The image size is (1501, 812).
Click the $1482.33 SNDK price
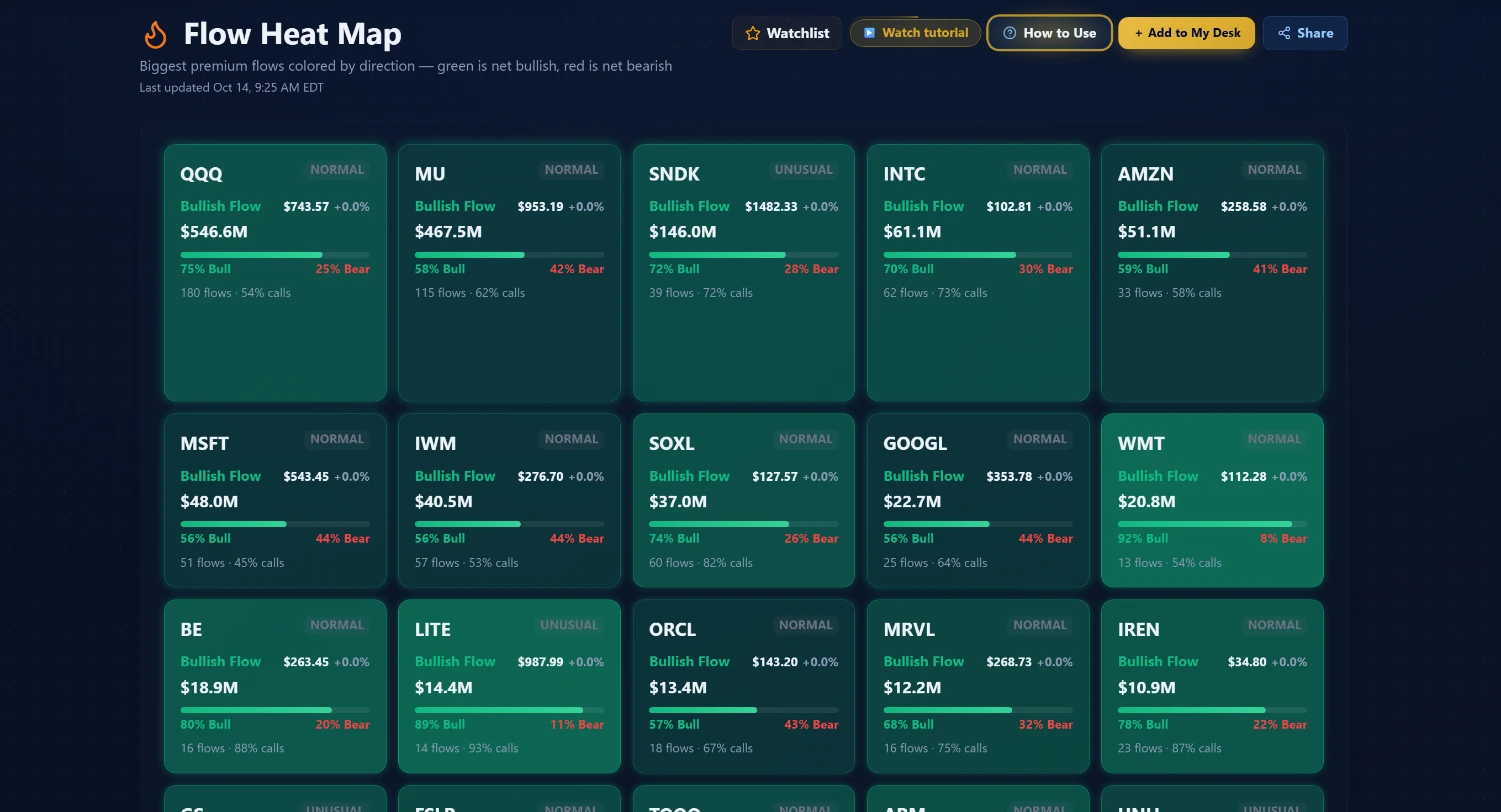click(771, 207)
